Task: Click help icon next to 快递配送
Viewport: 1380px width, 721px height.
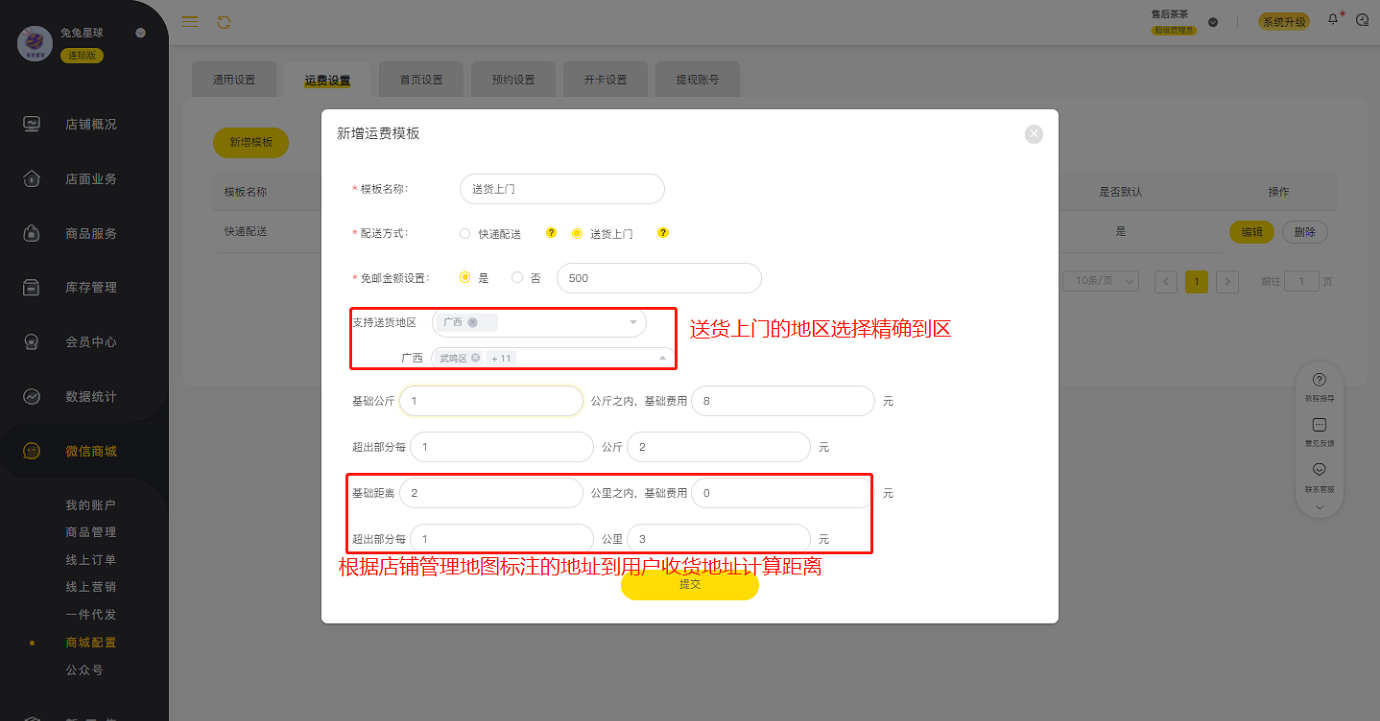Action: pos(550,233)
